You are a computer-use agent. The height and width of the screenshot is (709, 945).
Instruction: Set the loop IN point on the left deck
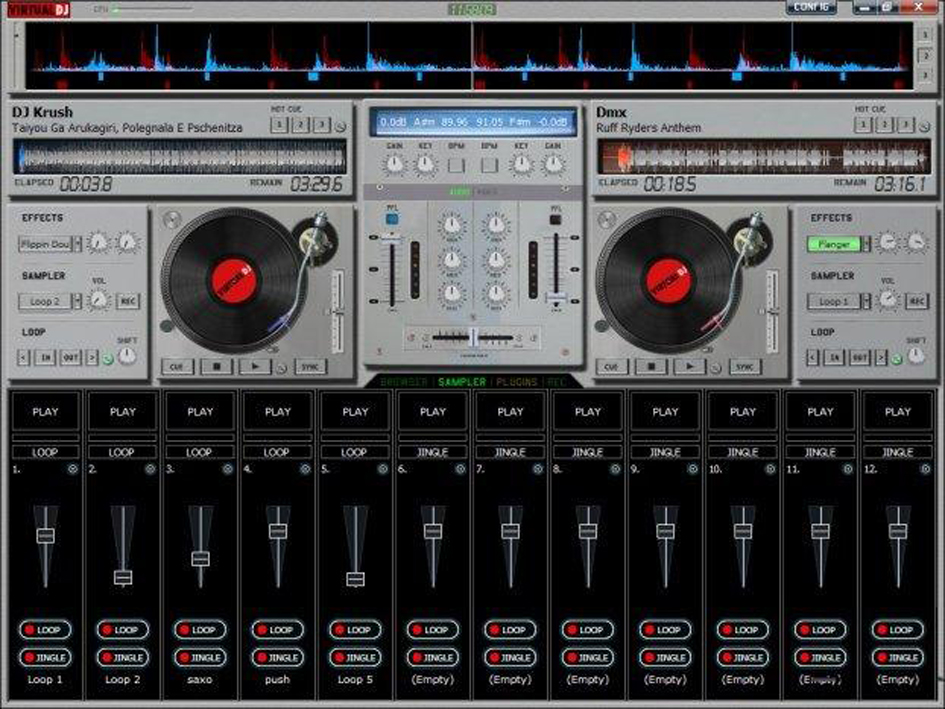46,356
